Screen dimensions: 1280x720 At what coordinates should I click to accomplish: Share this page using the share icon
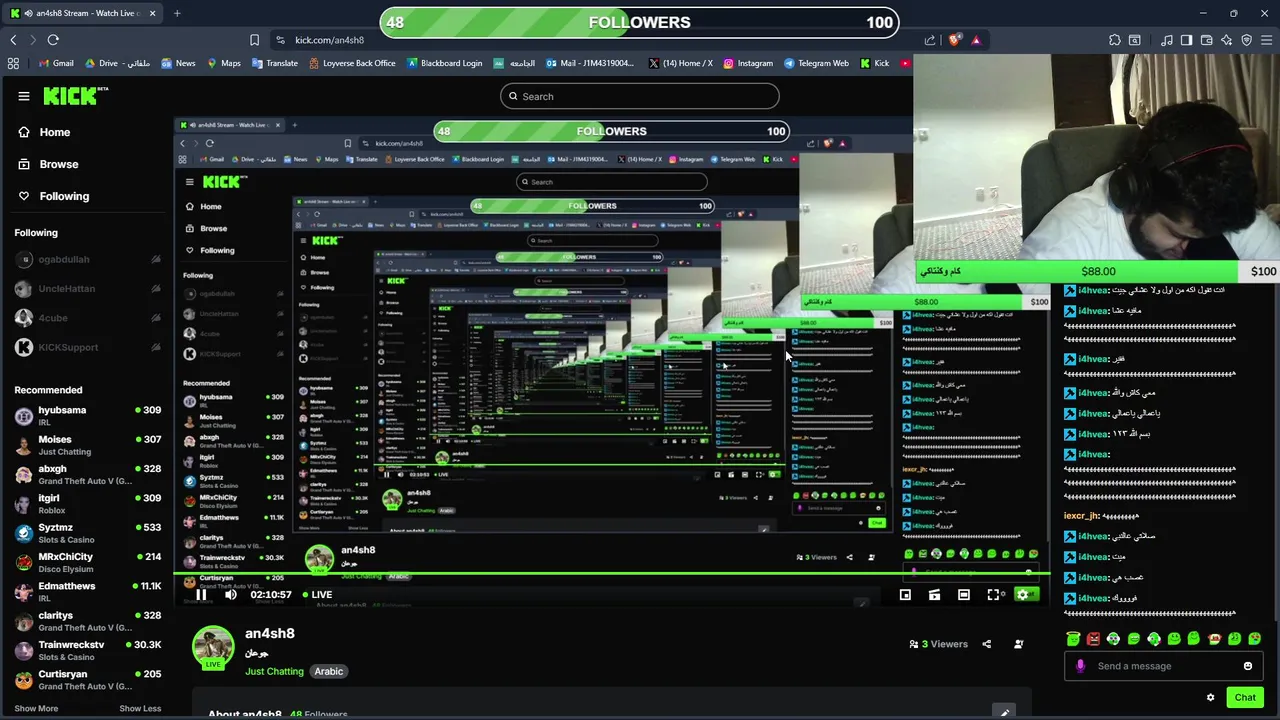point(930,40)
